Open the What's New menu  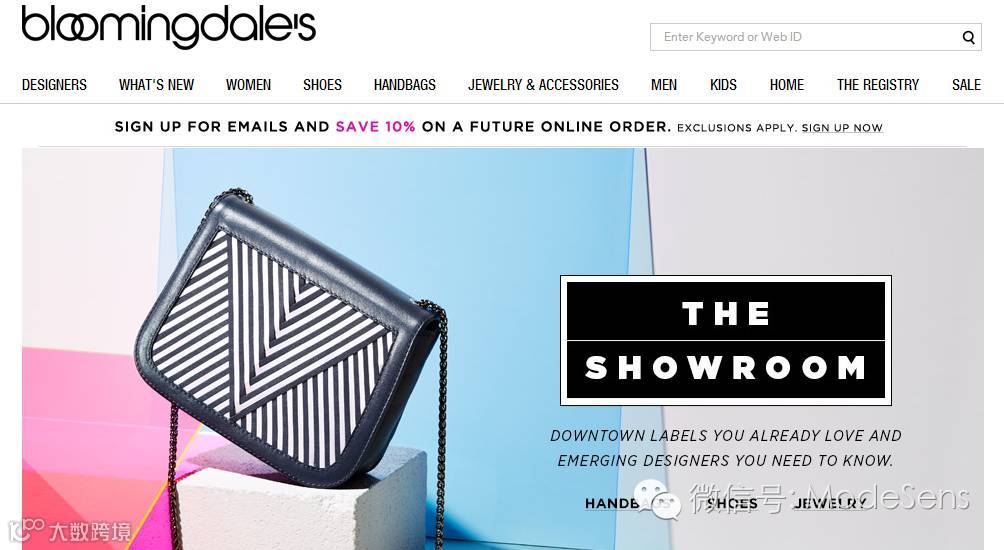pos(156,85)
